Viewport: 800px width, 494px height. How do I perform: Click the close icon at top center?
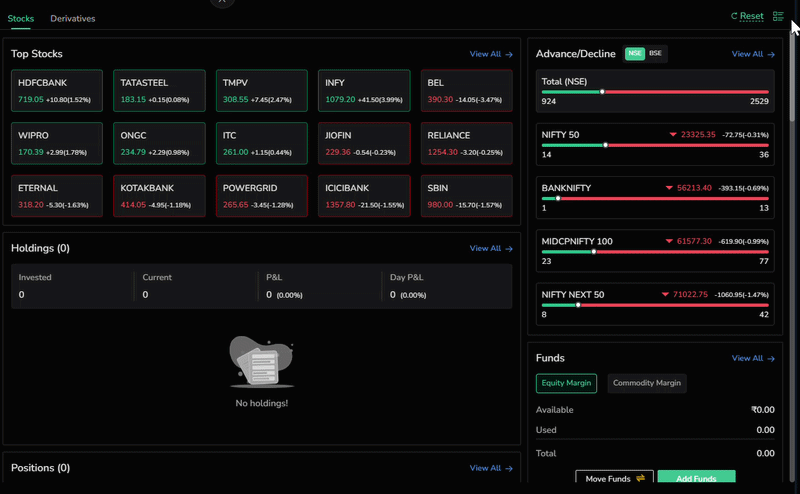(222, 2)
